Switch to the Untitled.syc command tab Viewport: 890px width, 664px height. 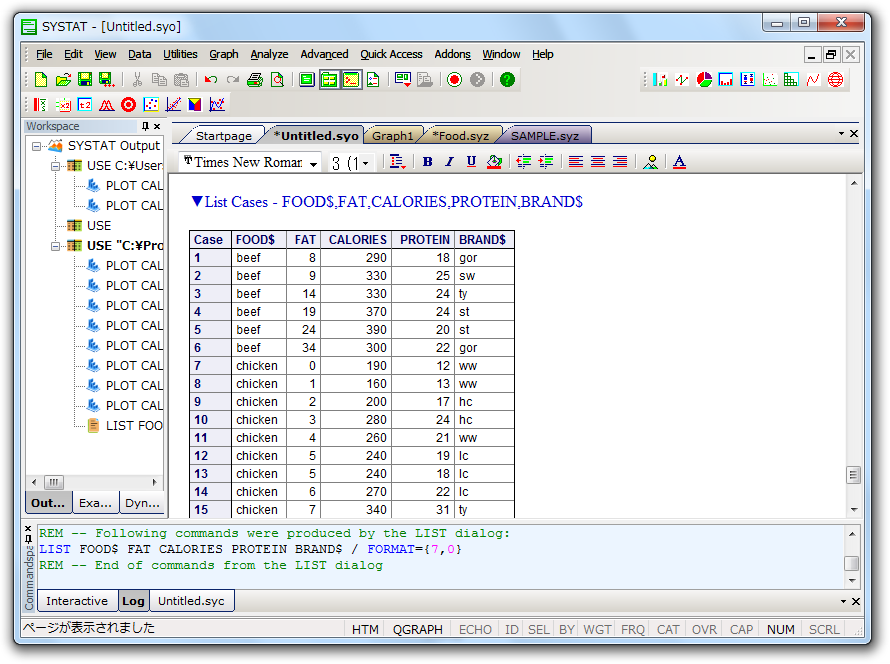click(191, 601)
